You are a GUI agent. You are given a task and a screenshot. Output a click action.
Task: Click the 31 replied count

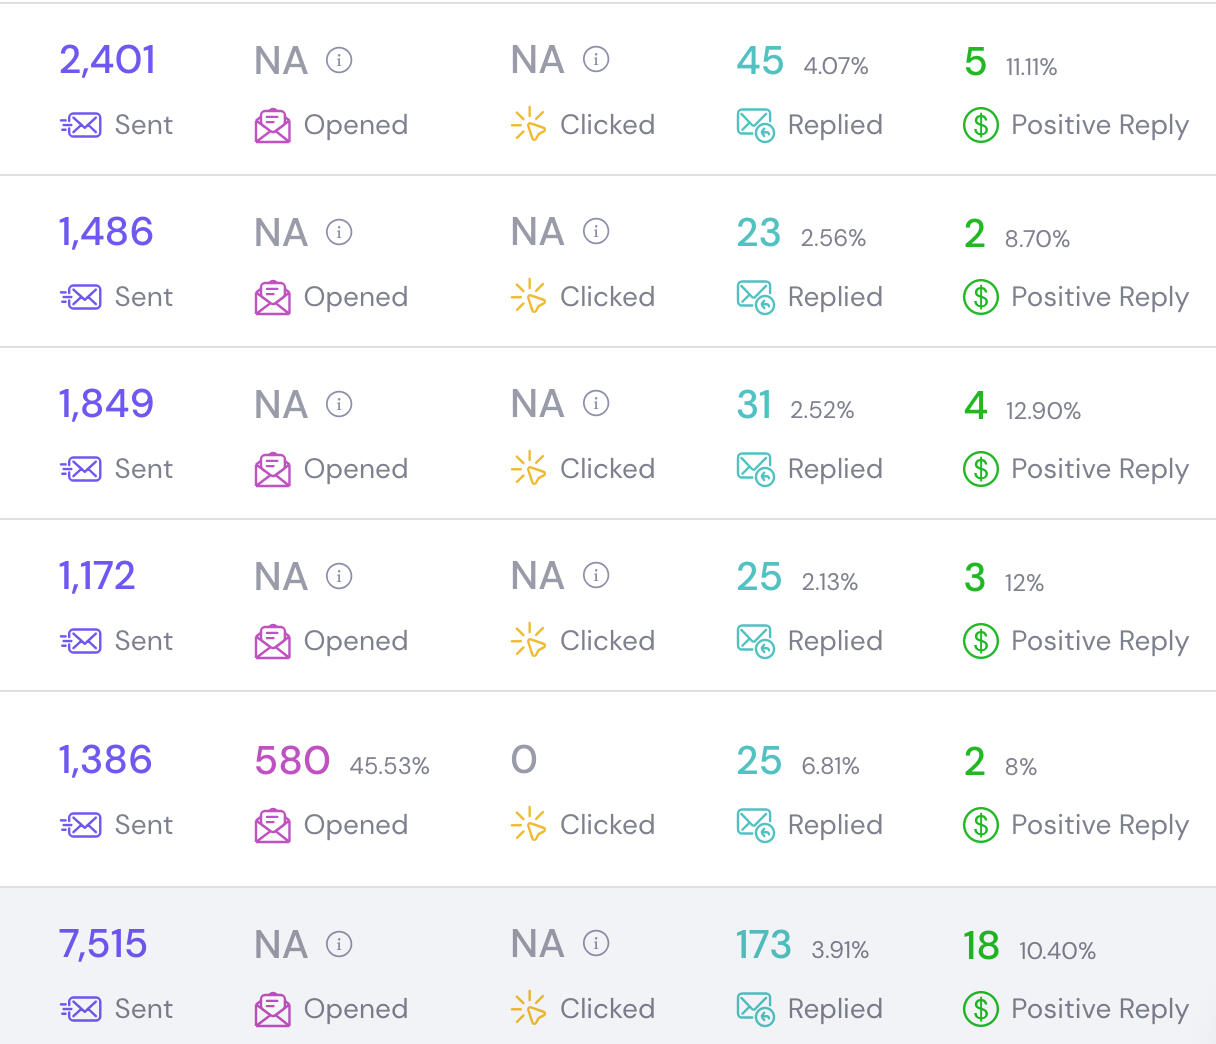point(754,405)
